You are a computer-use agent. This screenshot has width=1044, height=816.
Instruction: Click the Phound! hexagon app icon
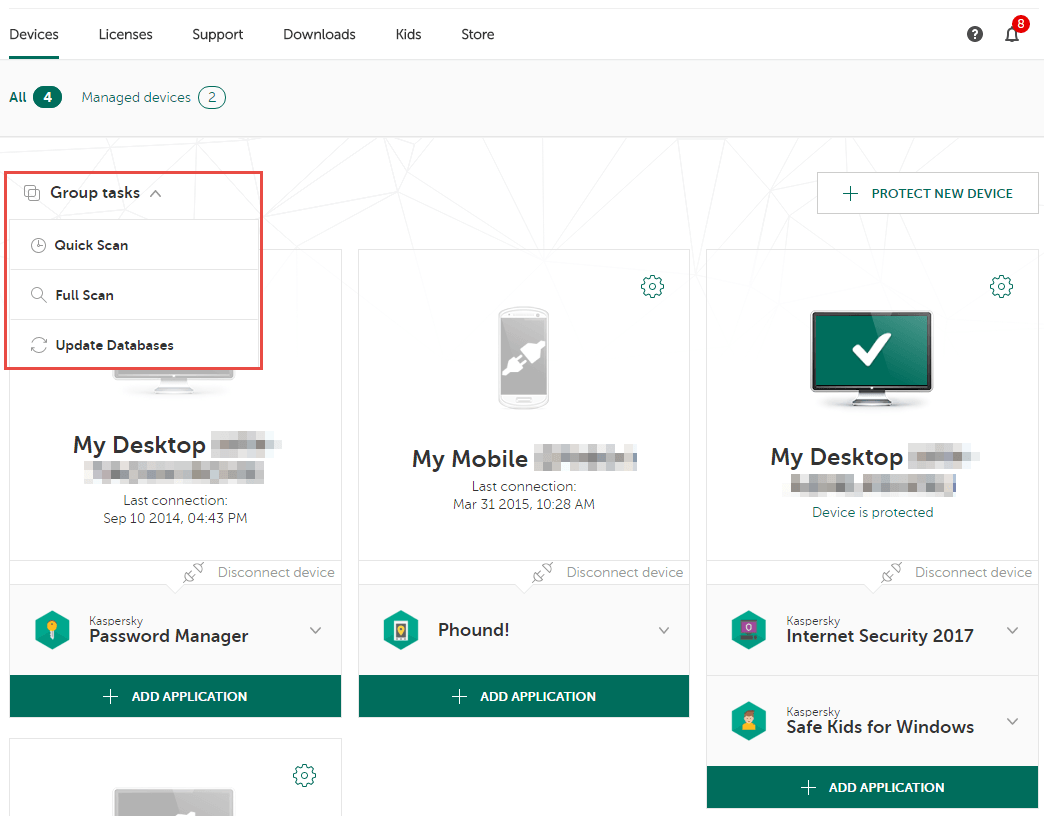coord(401,630)
